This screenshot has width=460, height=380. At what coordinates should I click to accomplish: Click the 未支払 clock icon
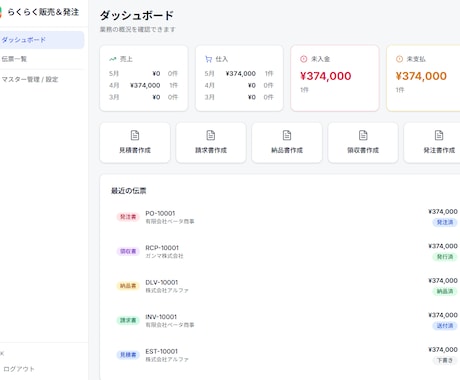pos(399,59)
